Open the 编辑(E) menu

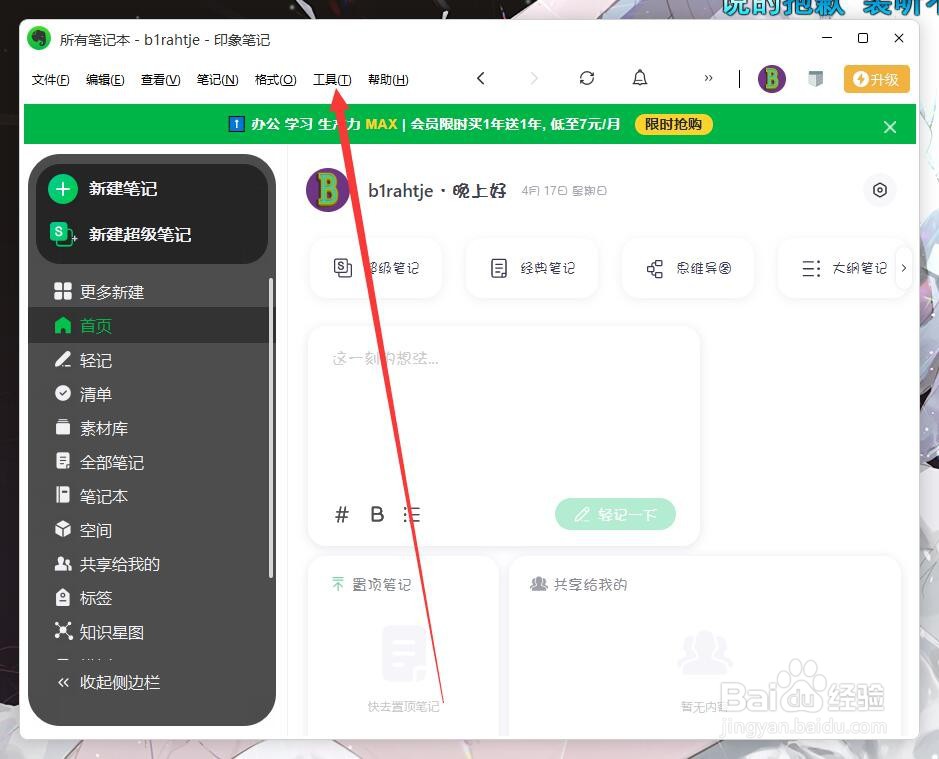(x=105, y=80)
